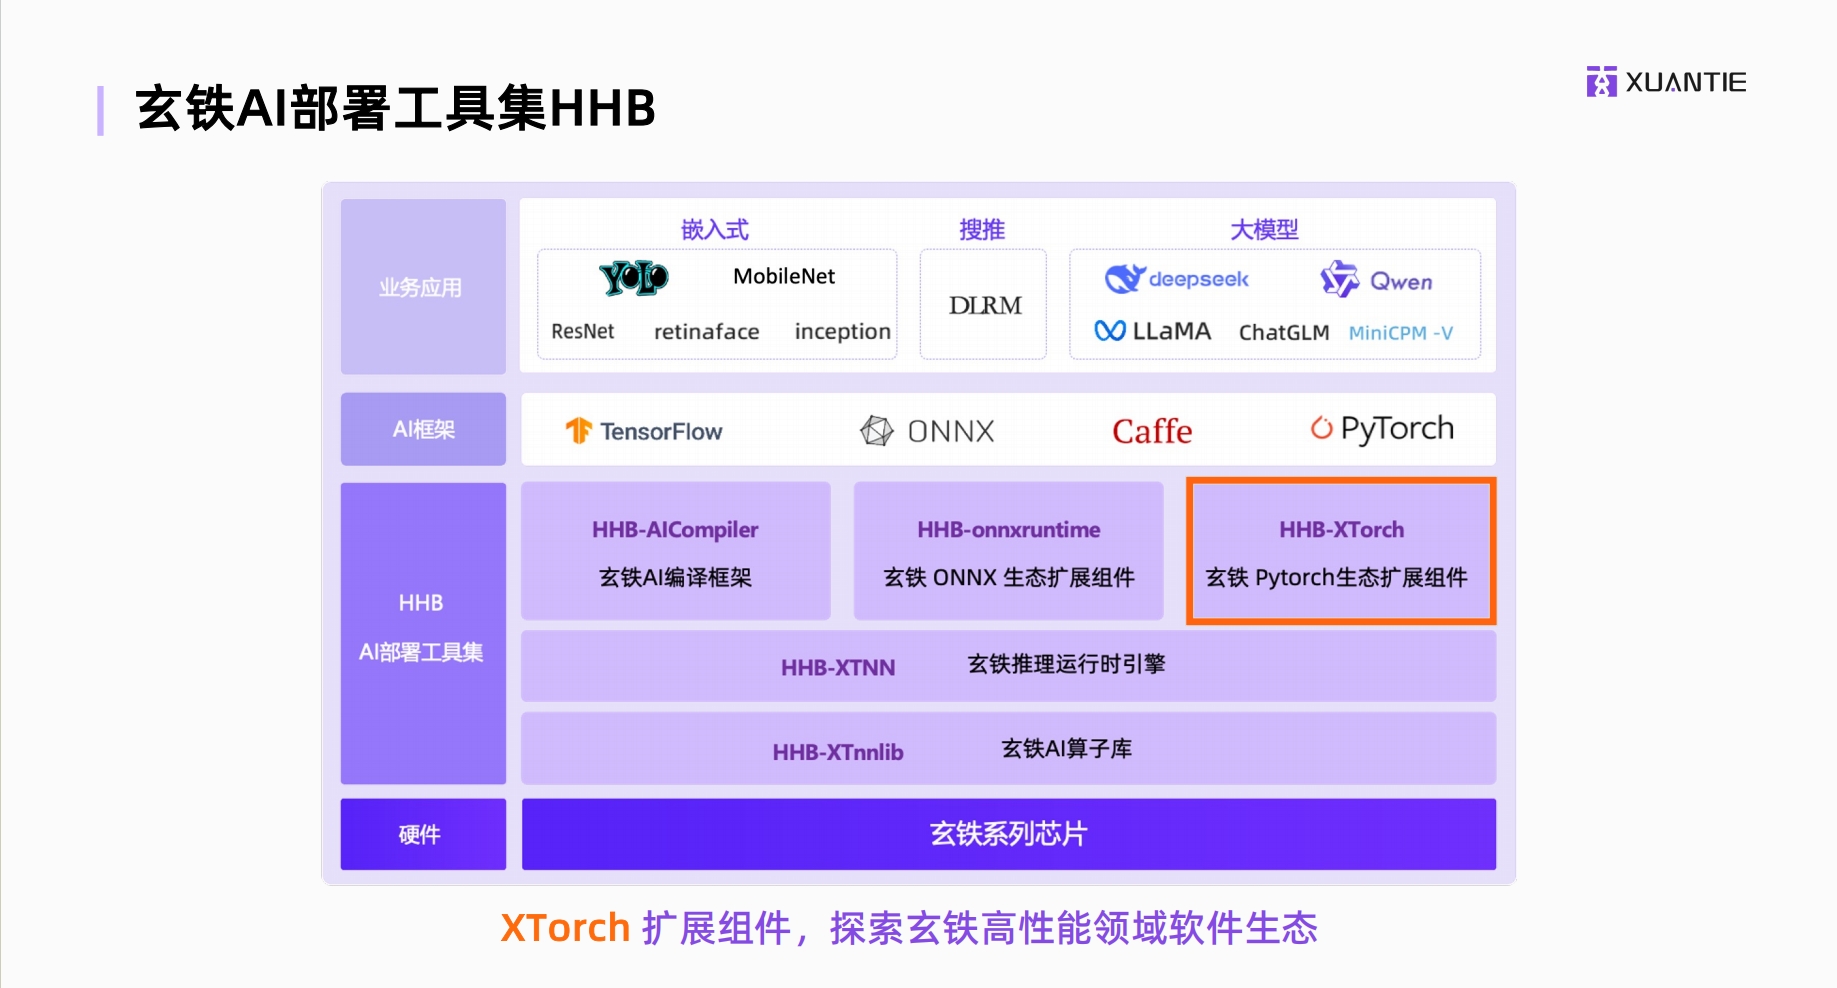Click the HHB AI部署工具集 label block
The height and width of the screenshot is (988, 1837).
pyautogui.click(x=423, y=633)
